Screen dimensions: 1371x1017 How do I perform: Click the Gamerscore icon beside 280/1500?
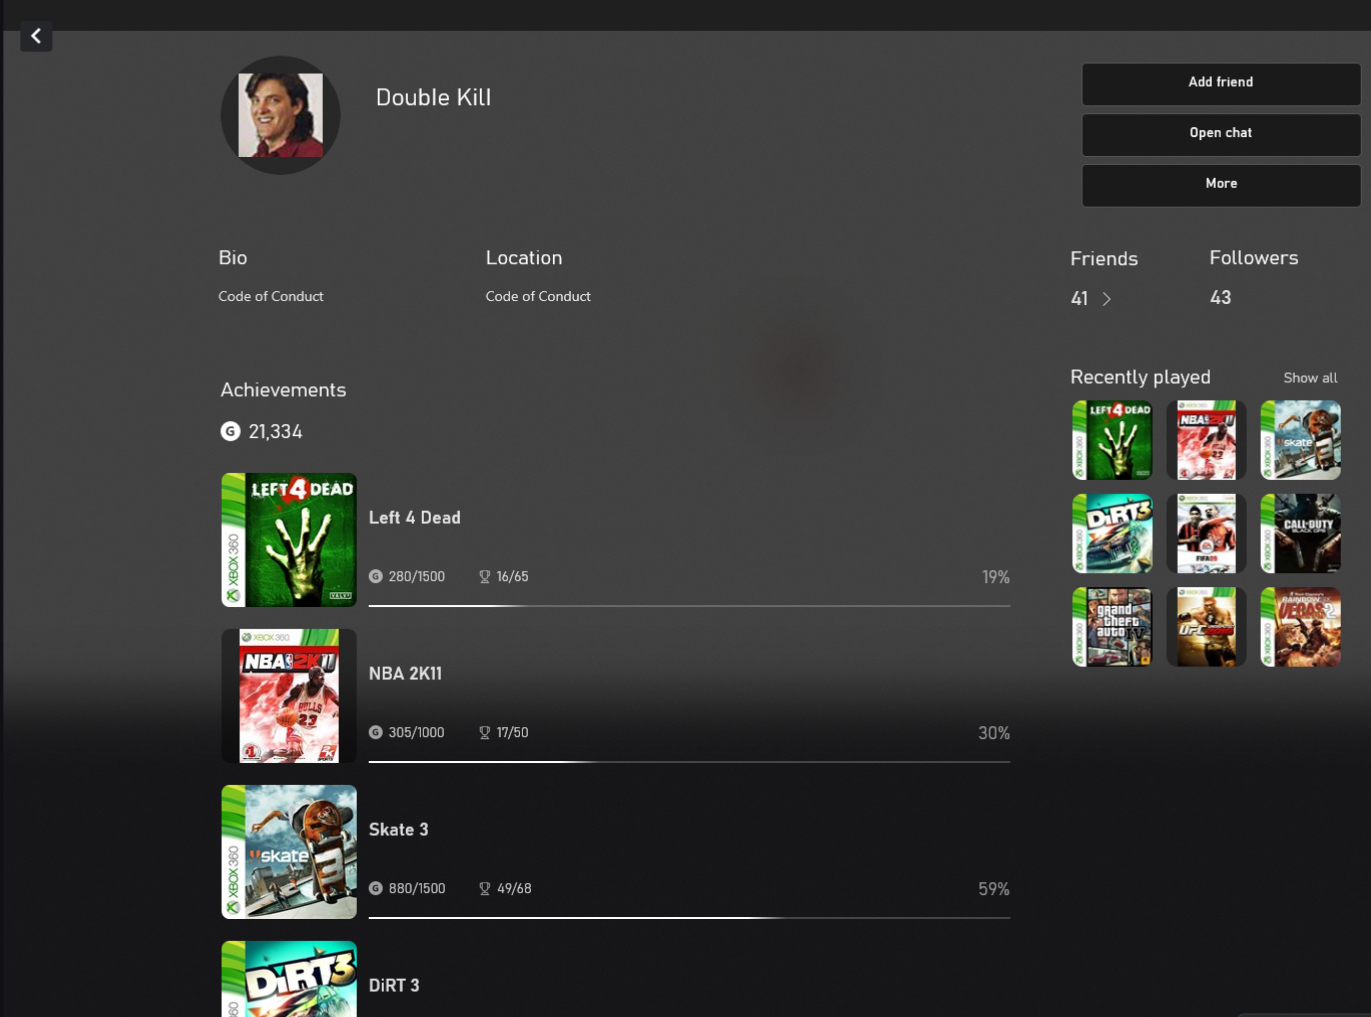[x=376, y=576]
